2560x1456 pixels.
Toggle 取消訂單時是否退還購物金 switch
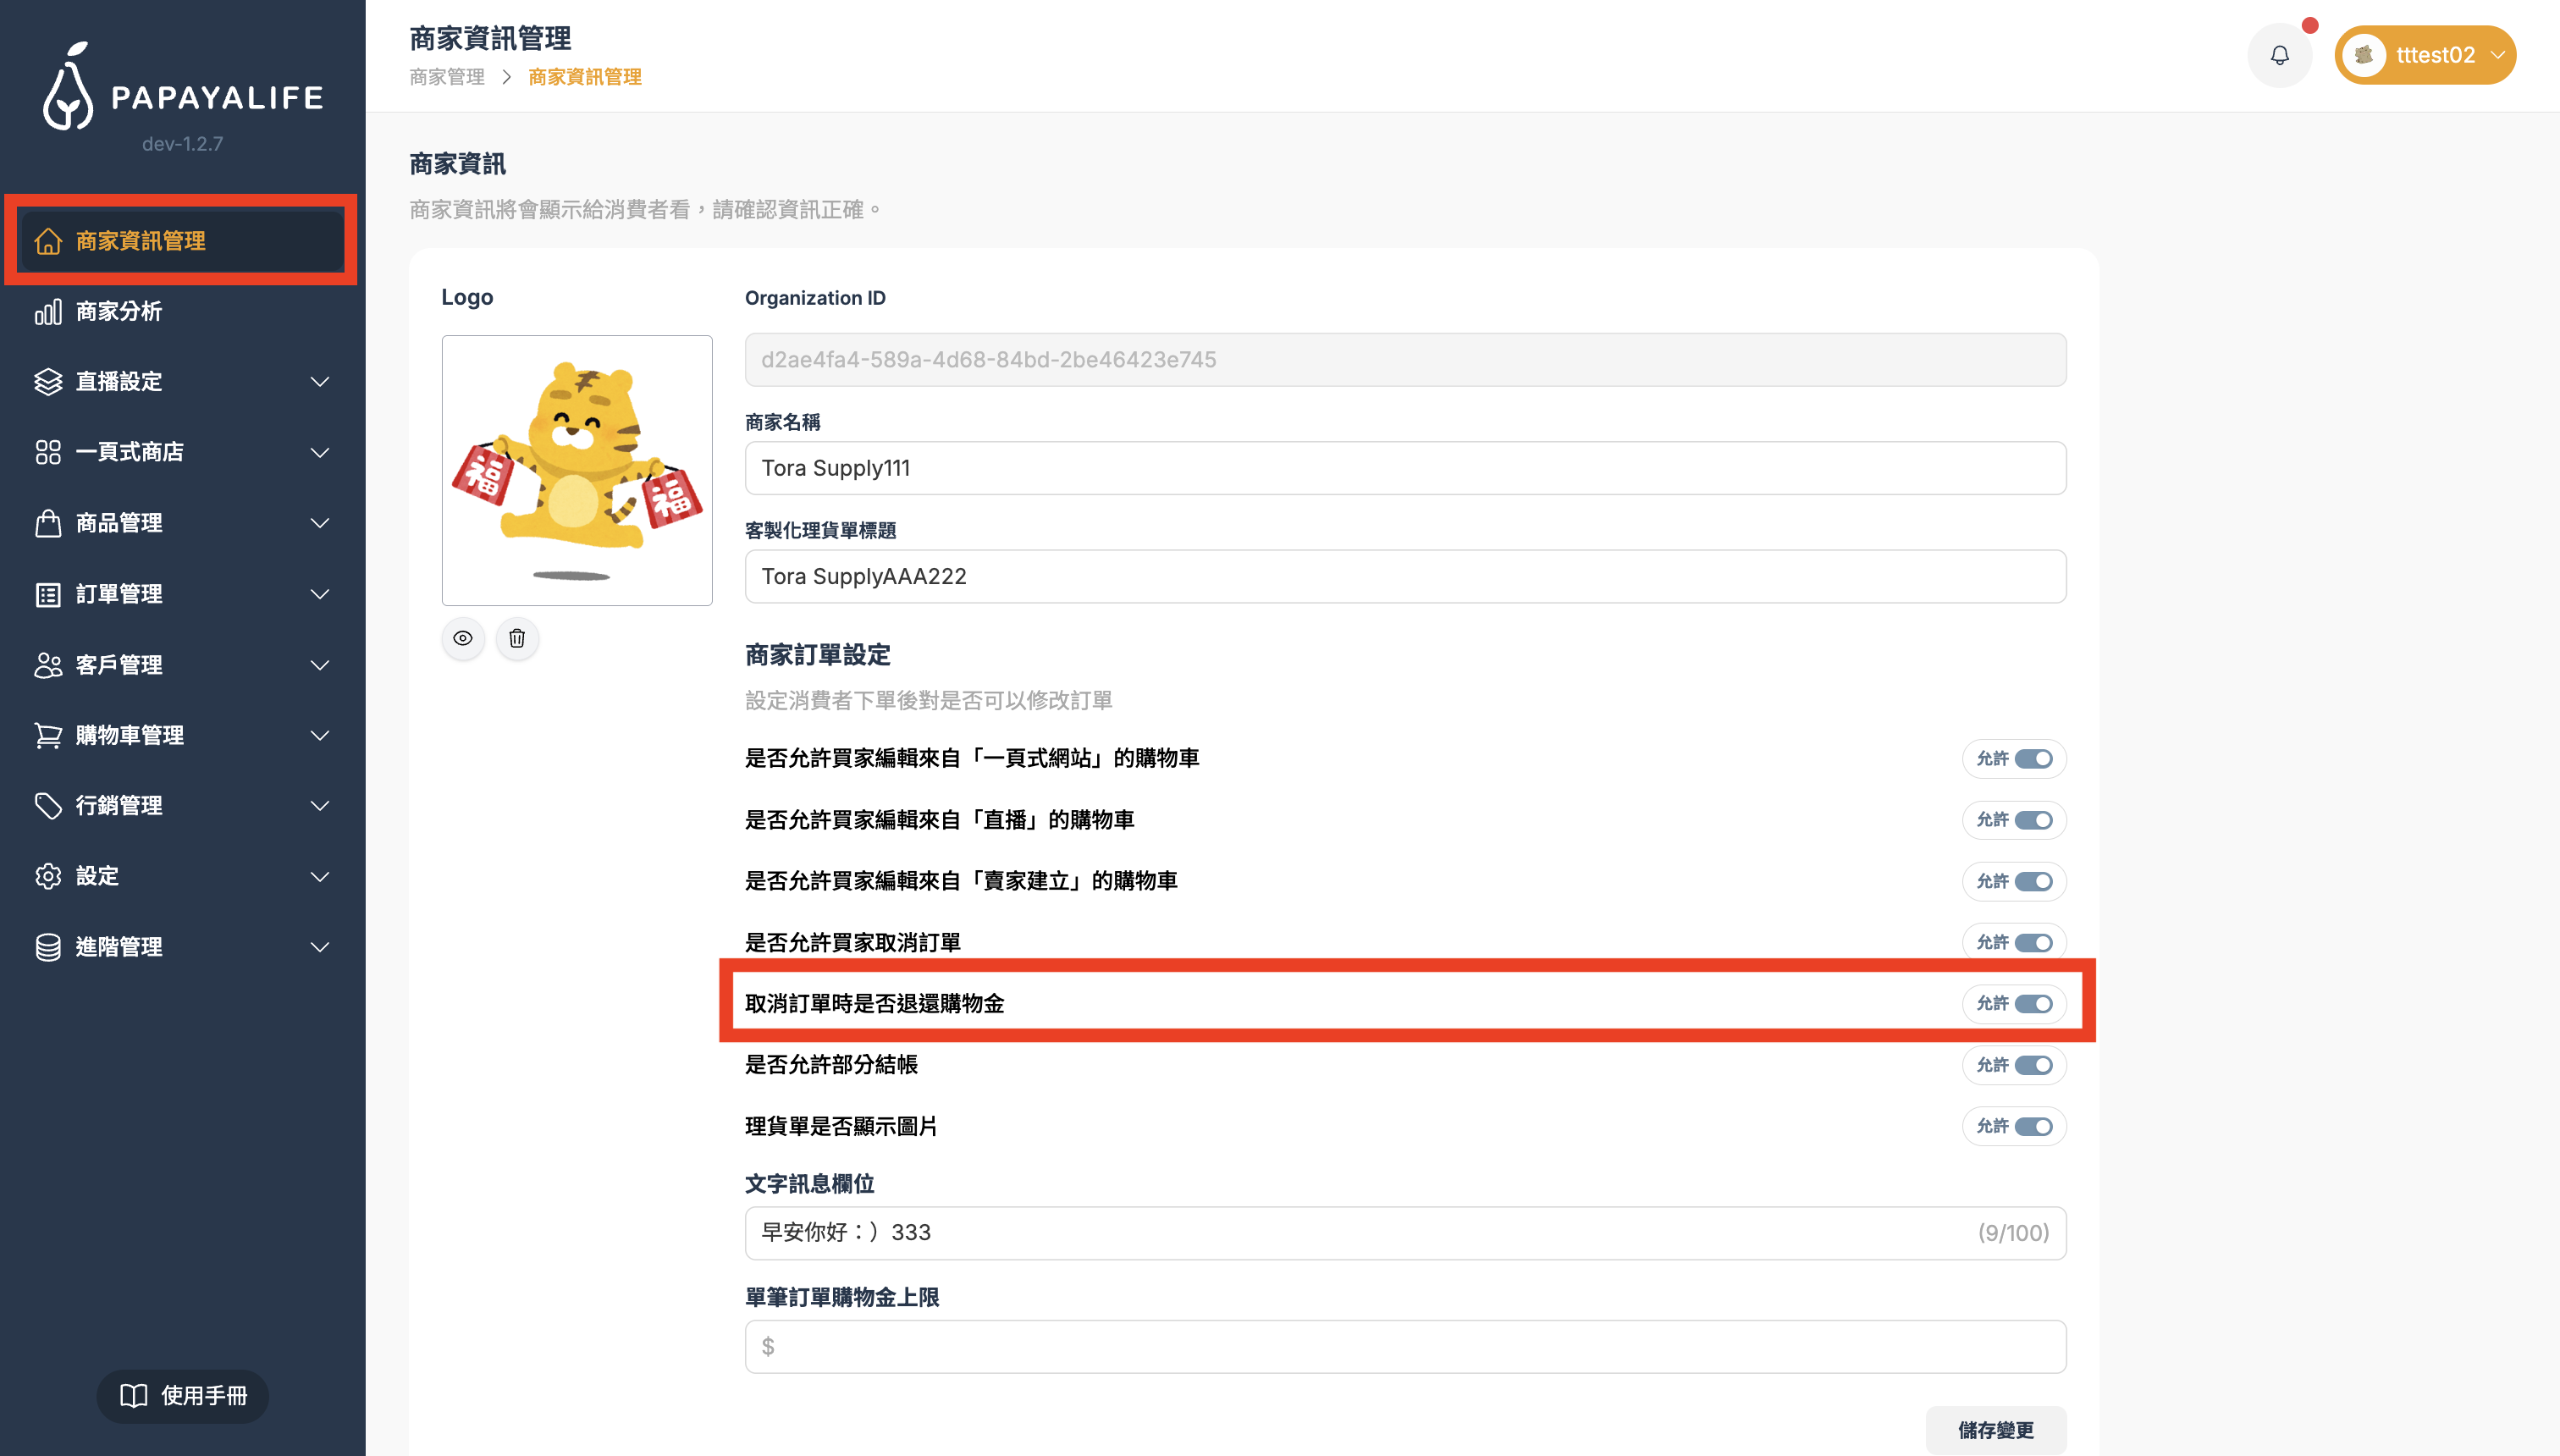coord(2033,1003)
